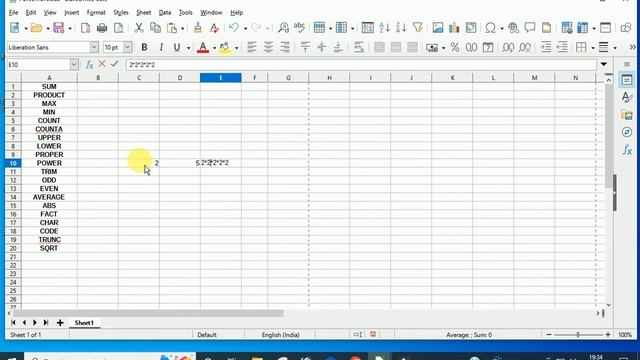The width and height of the screenshot is (640, 360).
Task: Toggle Italic formatting
Action: click(161, 47)
